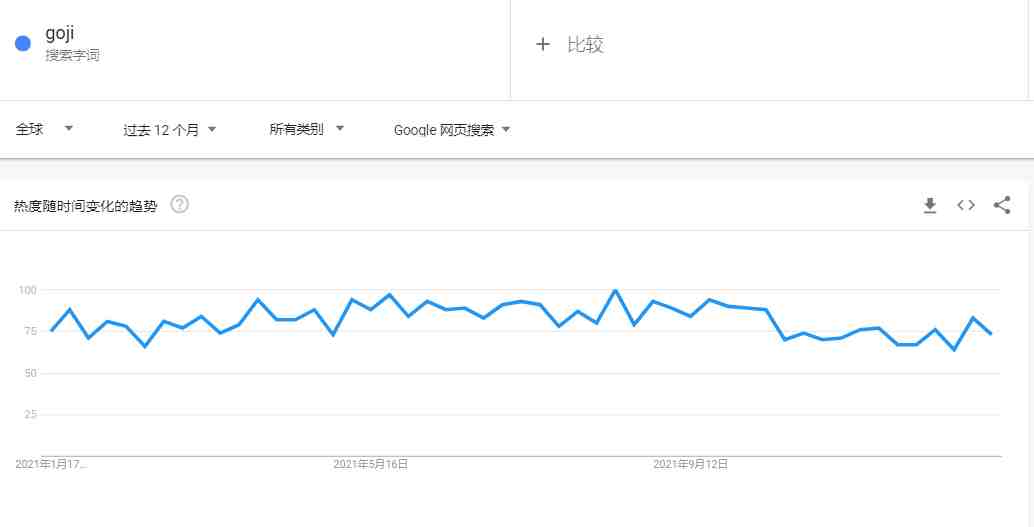Click the plus icon to add comparison

[543, 44]
